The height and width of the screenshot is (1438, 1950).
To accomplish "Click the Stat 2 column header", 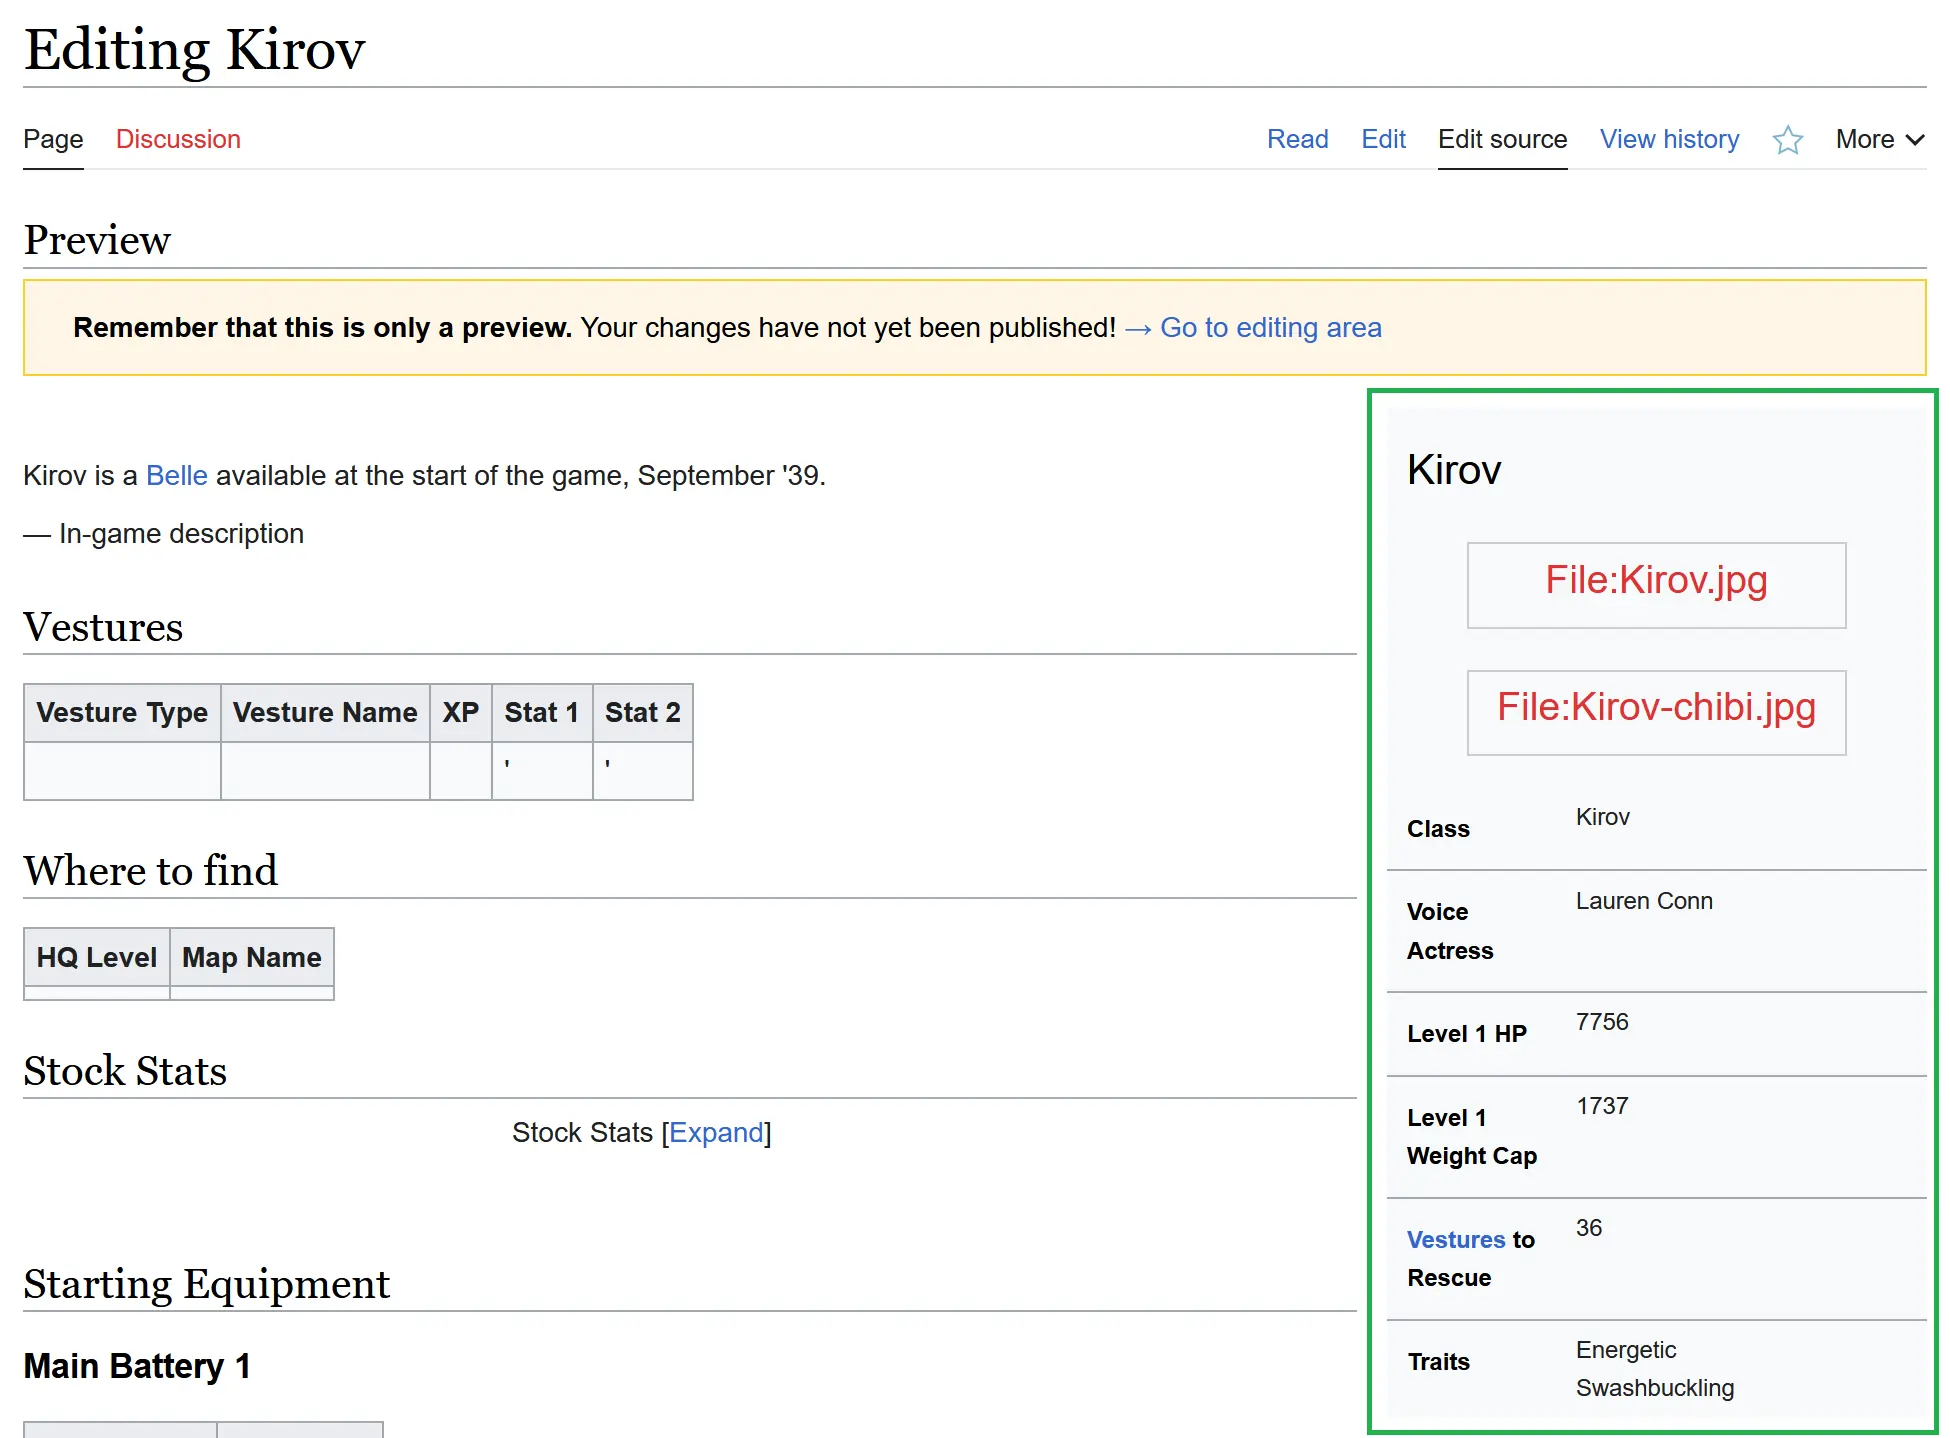I will 642,713.
